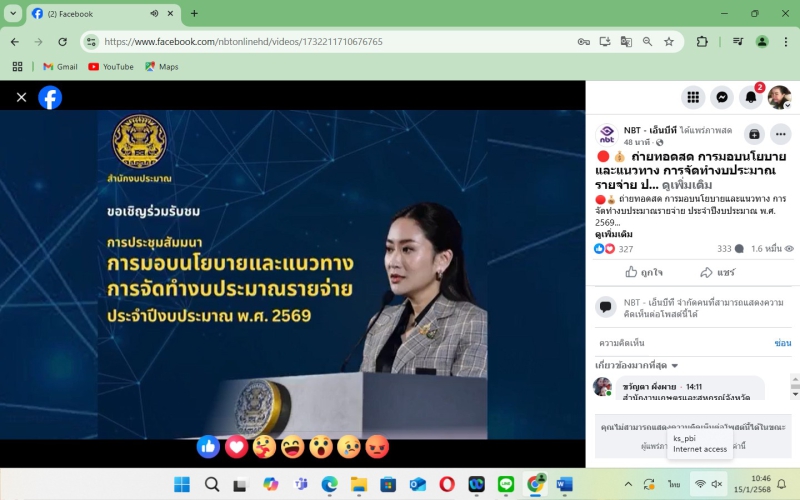The image size is (800, 500).
Task: Open the YouTube bookmark
Action: pyautogui.click(x=111, y=67)
